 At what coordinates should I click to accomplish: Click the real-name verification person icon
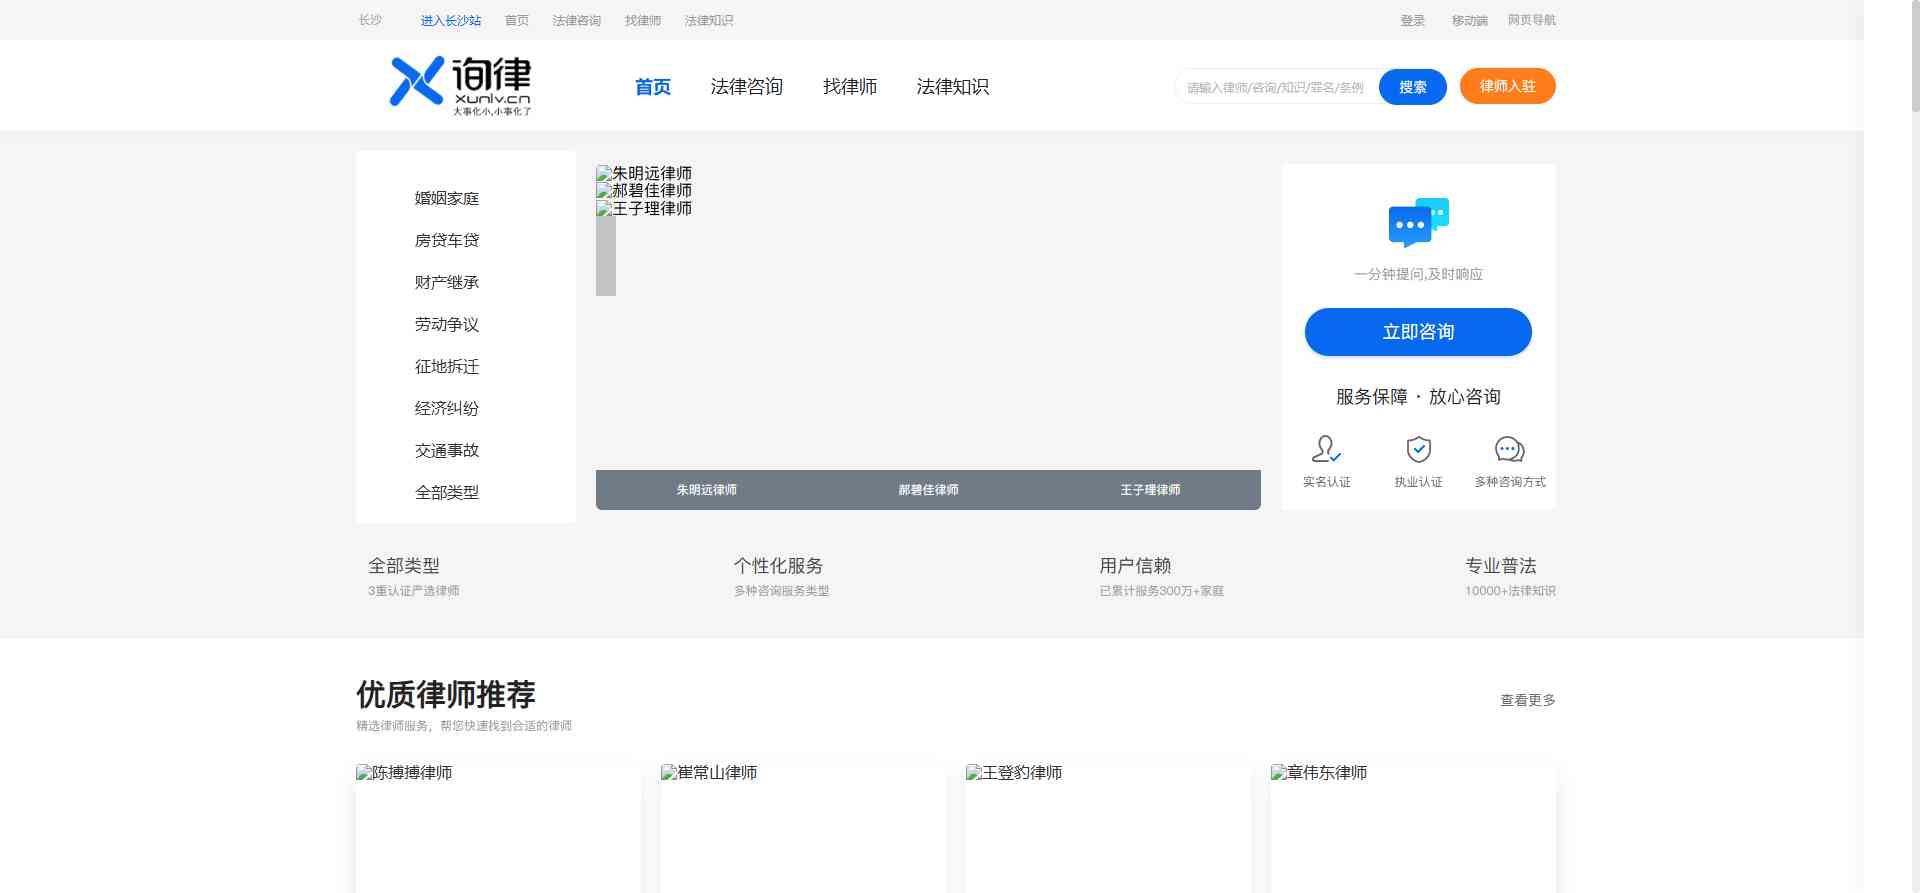(x=1326, y=449)
